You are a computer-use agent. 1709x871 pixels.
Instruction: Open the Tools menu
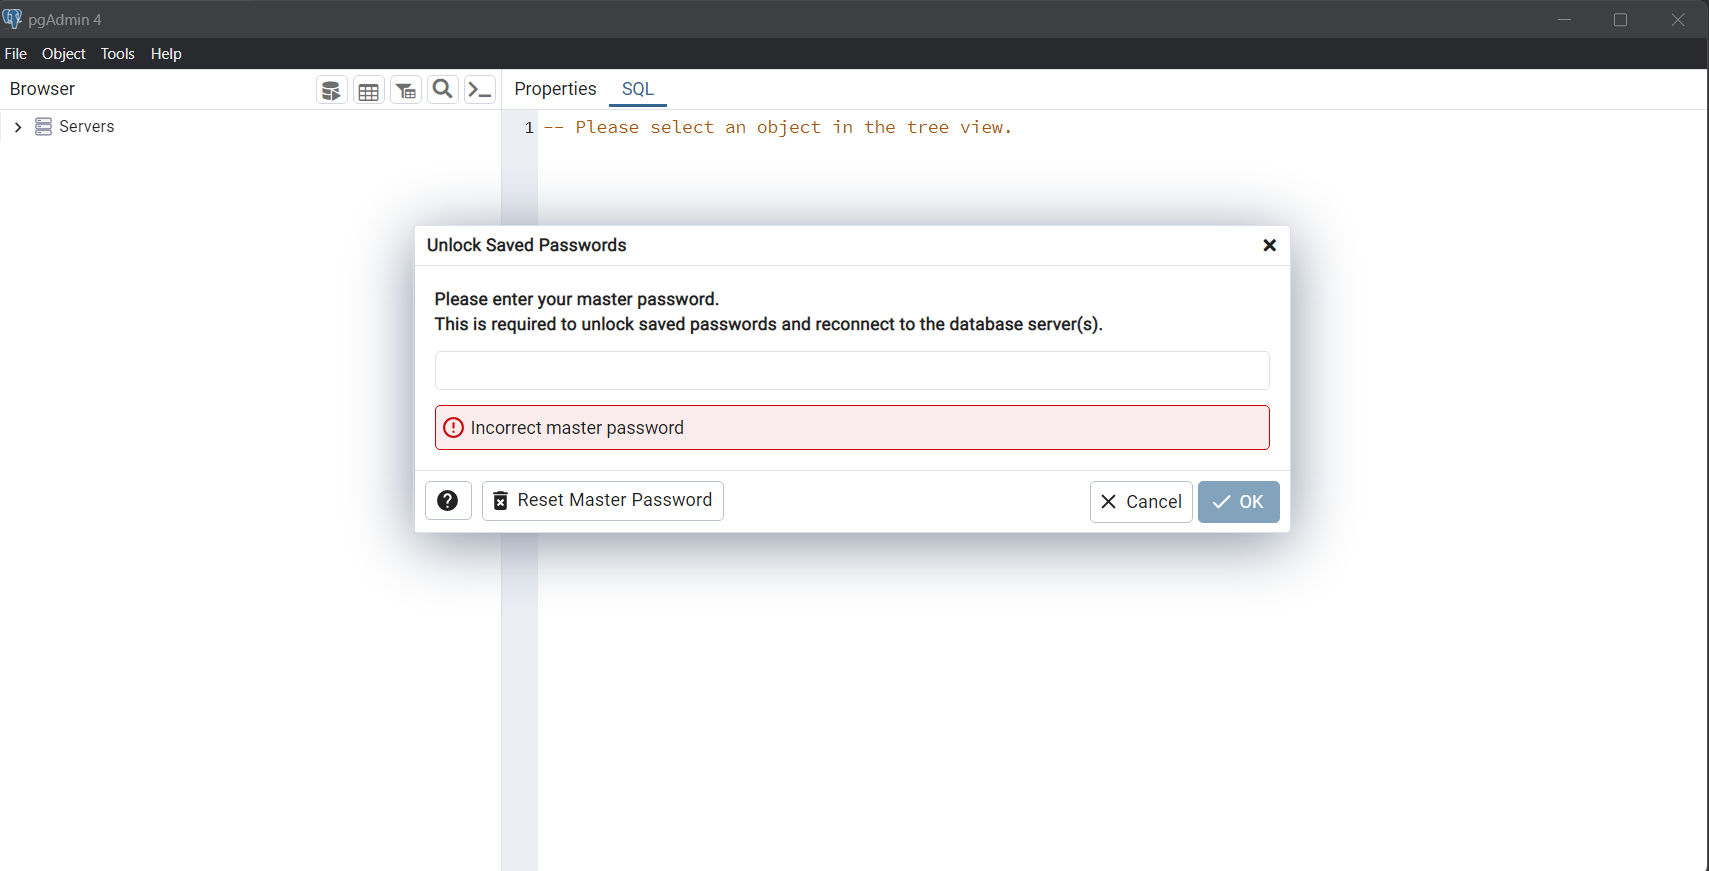(x=117, y=54)
